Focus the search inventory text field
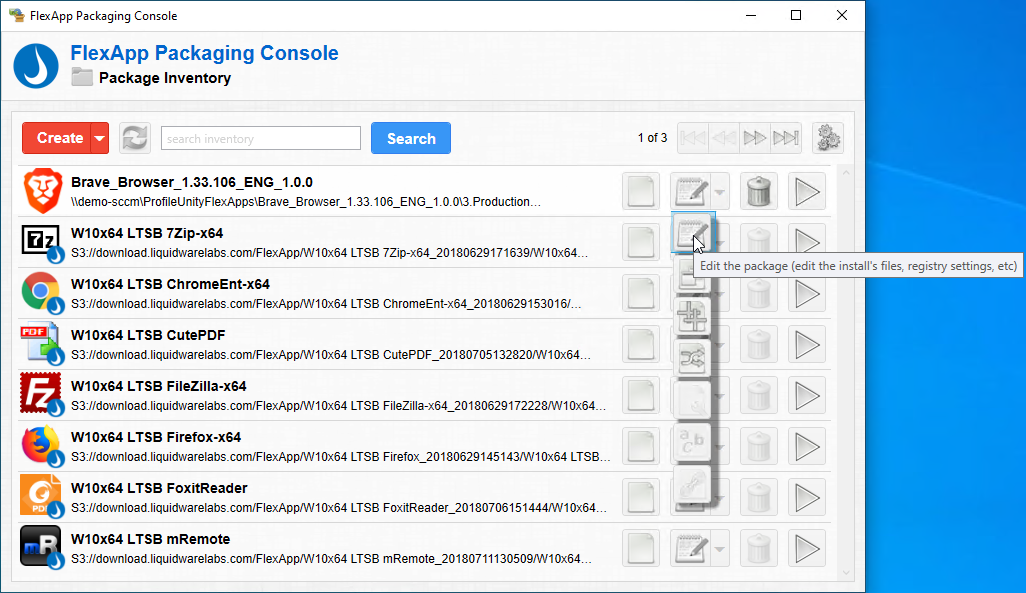The height and width of the screenshot is (593, 1026). 260,138
